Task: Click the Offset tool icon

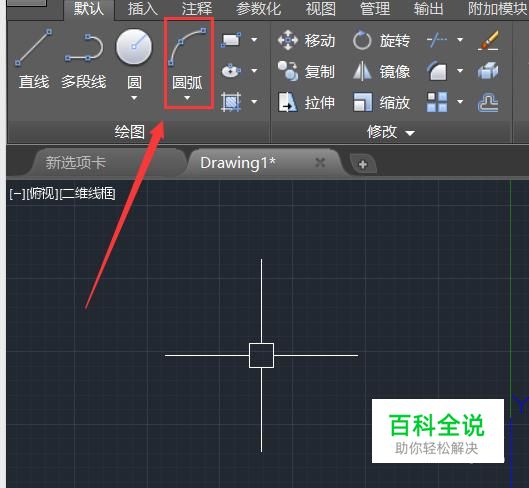Action: (488, 102)
